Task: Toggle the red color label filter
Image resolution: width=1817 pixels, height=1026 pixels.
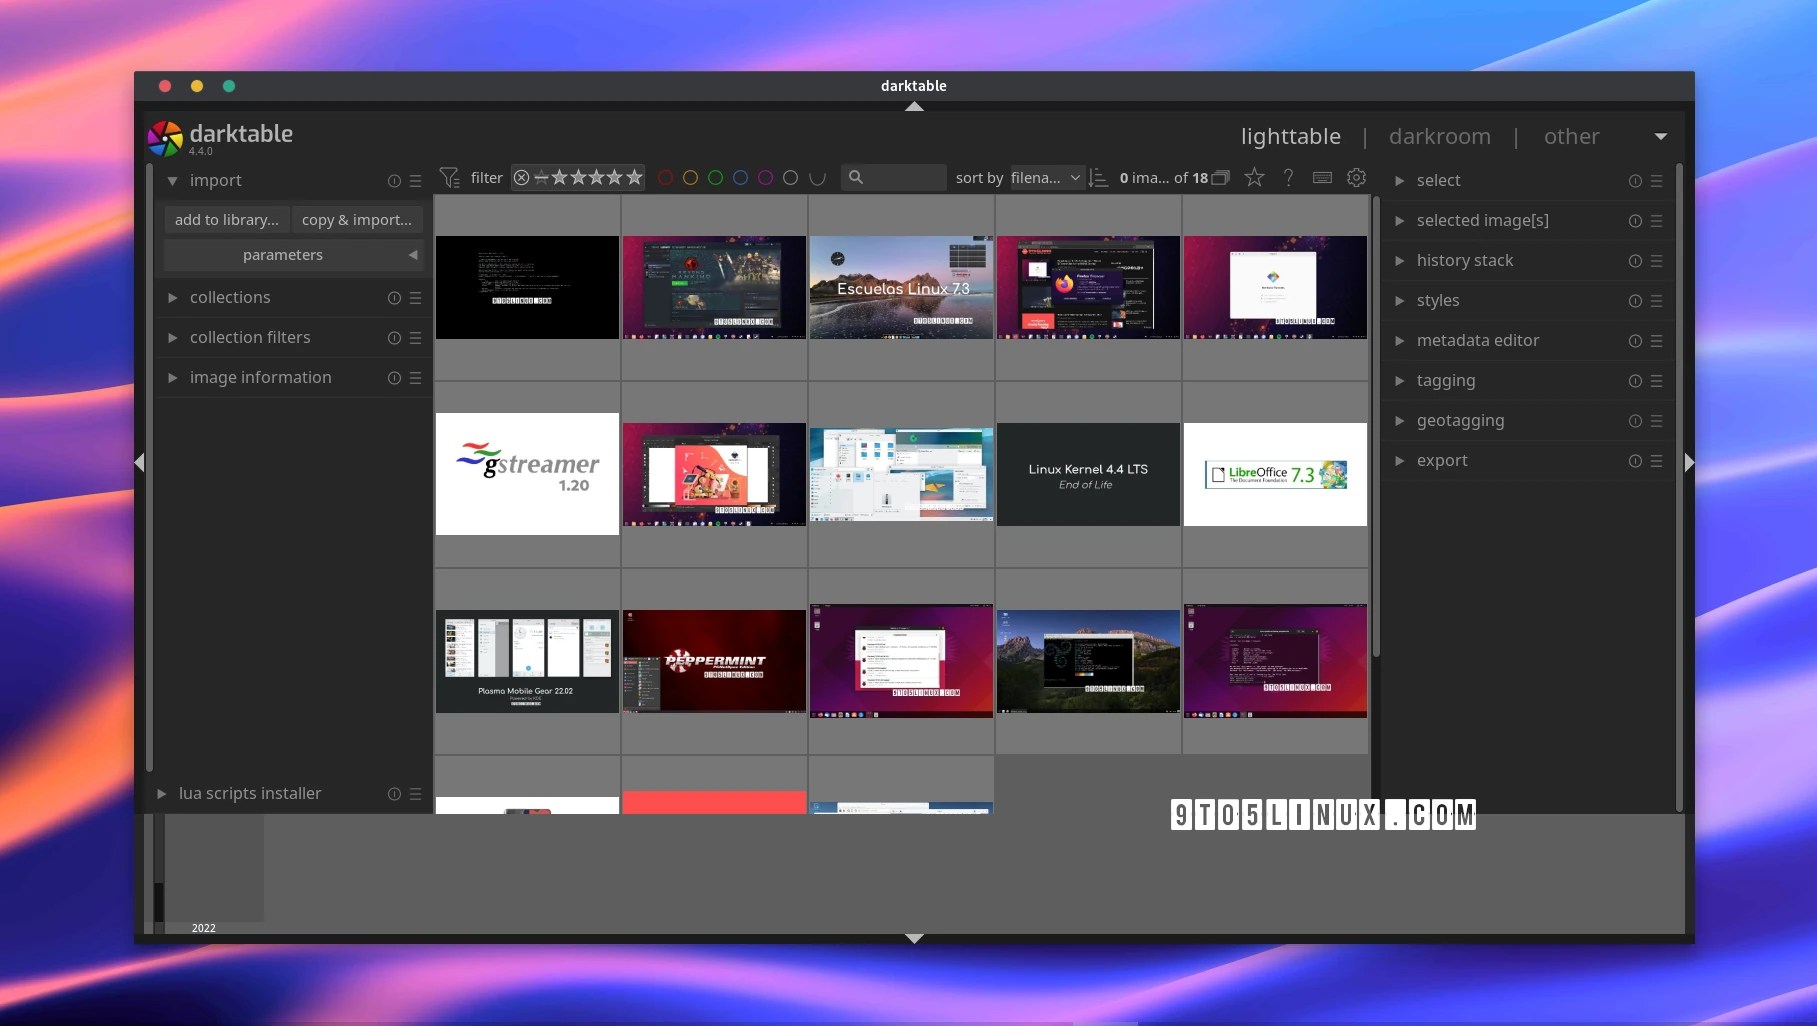Action: [665, 178]
